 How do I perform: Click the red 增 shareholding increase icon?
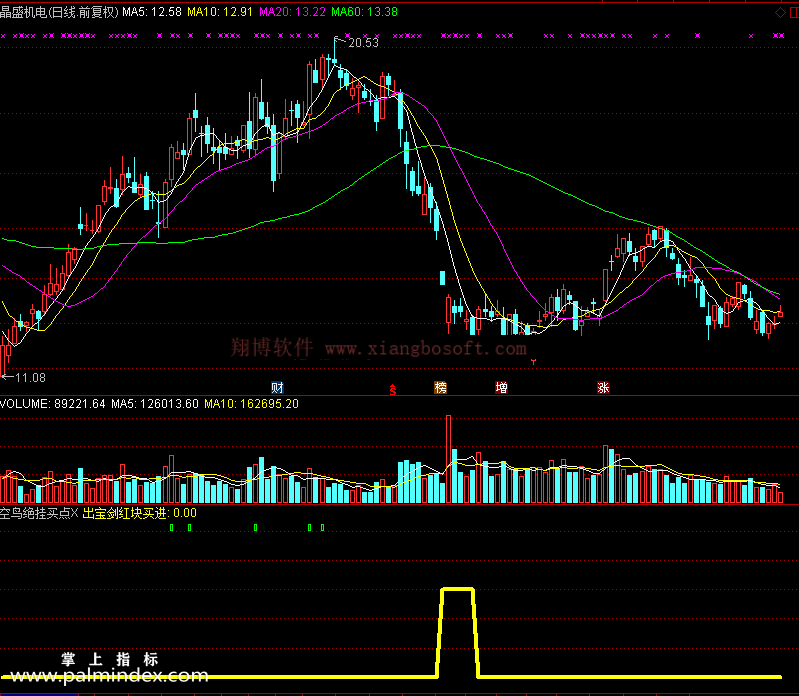point(501,388)
